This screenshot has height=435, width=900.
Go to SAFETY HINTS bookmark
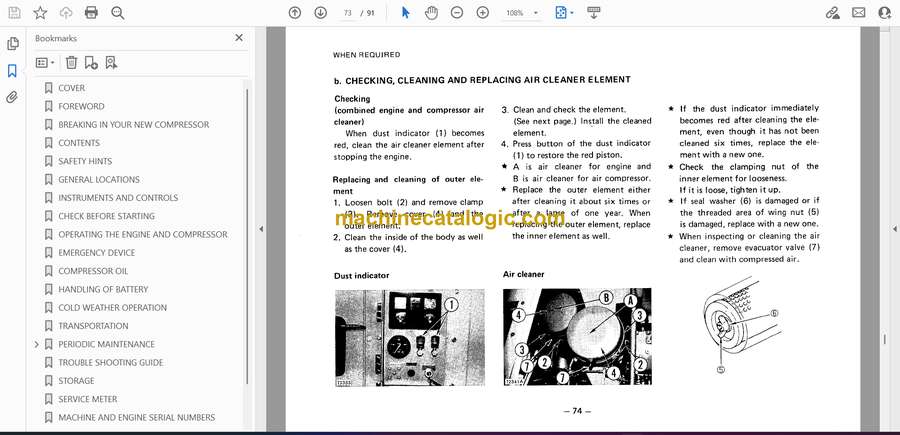coord(85,161)
